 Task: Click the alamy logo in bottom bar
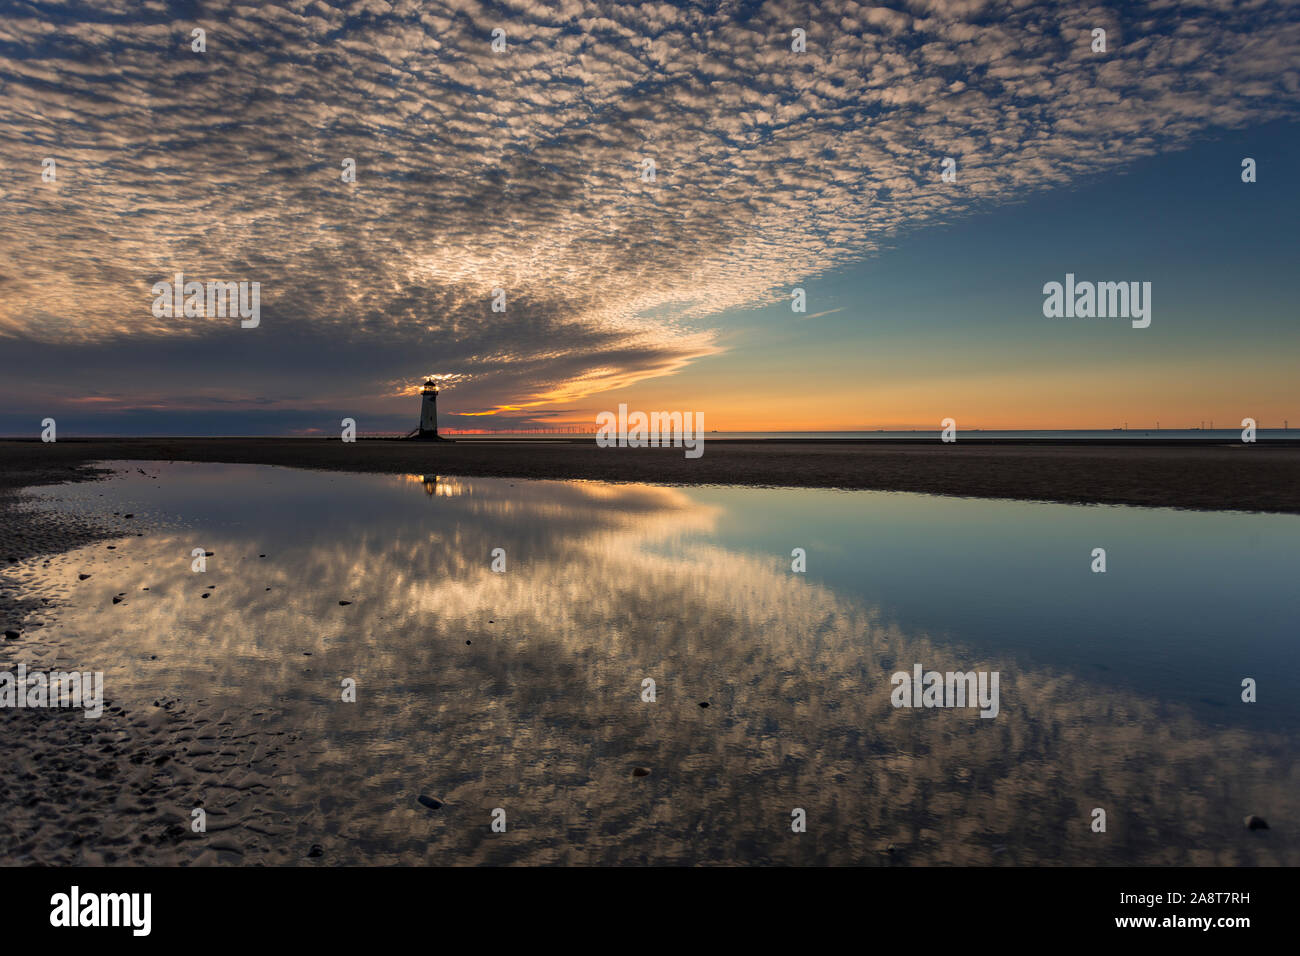pos(101,911)
